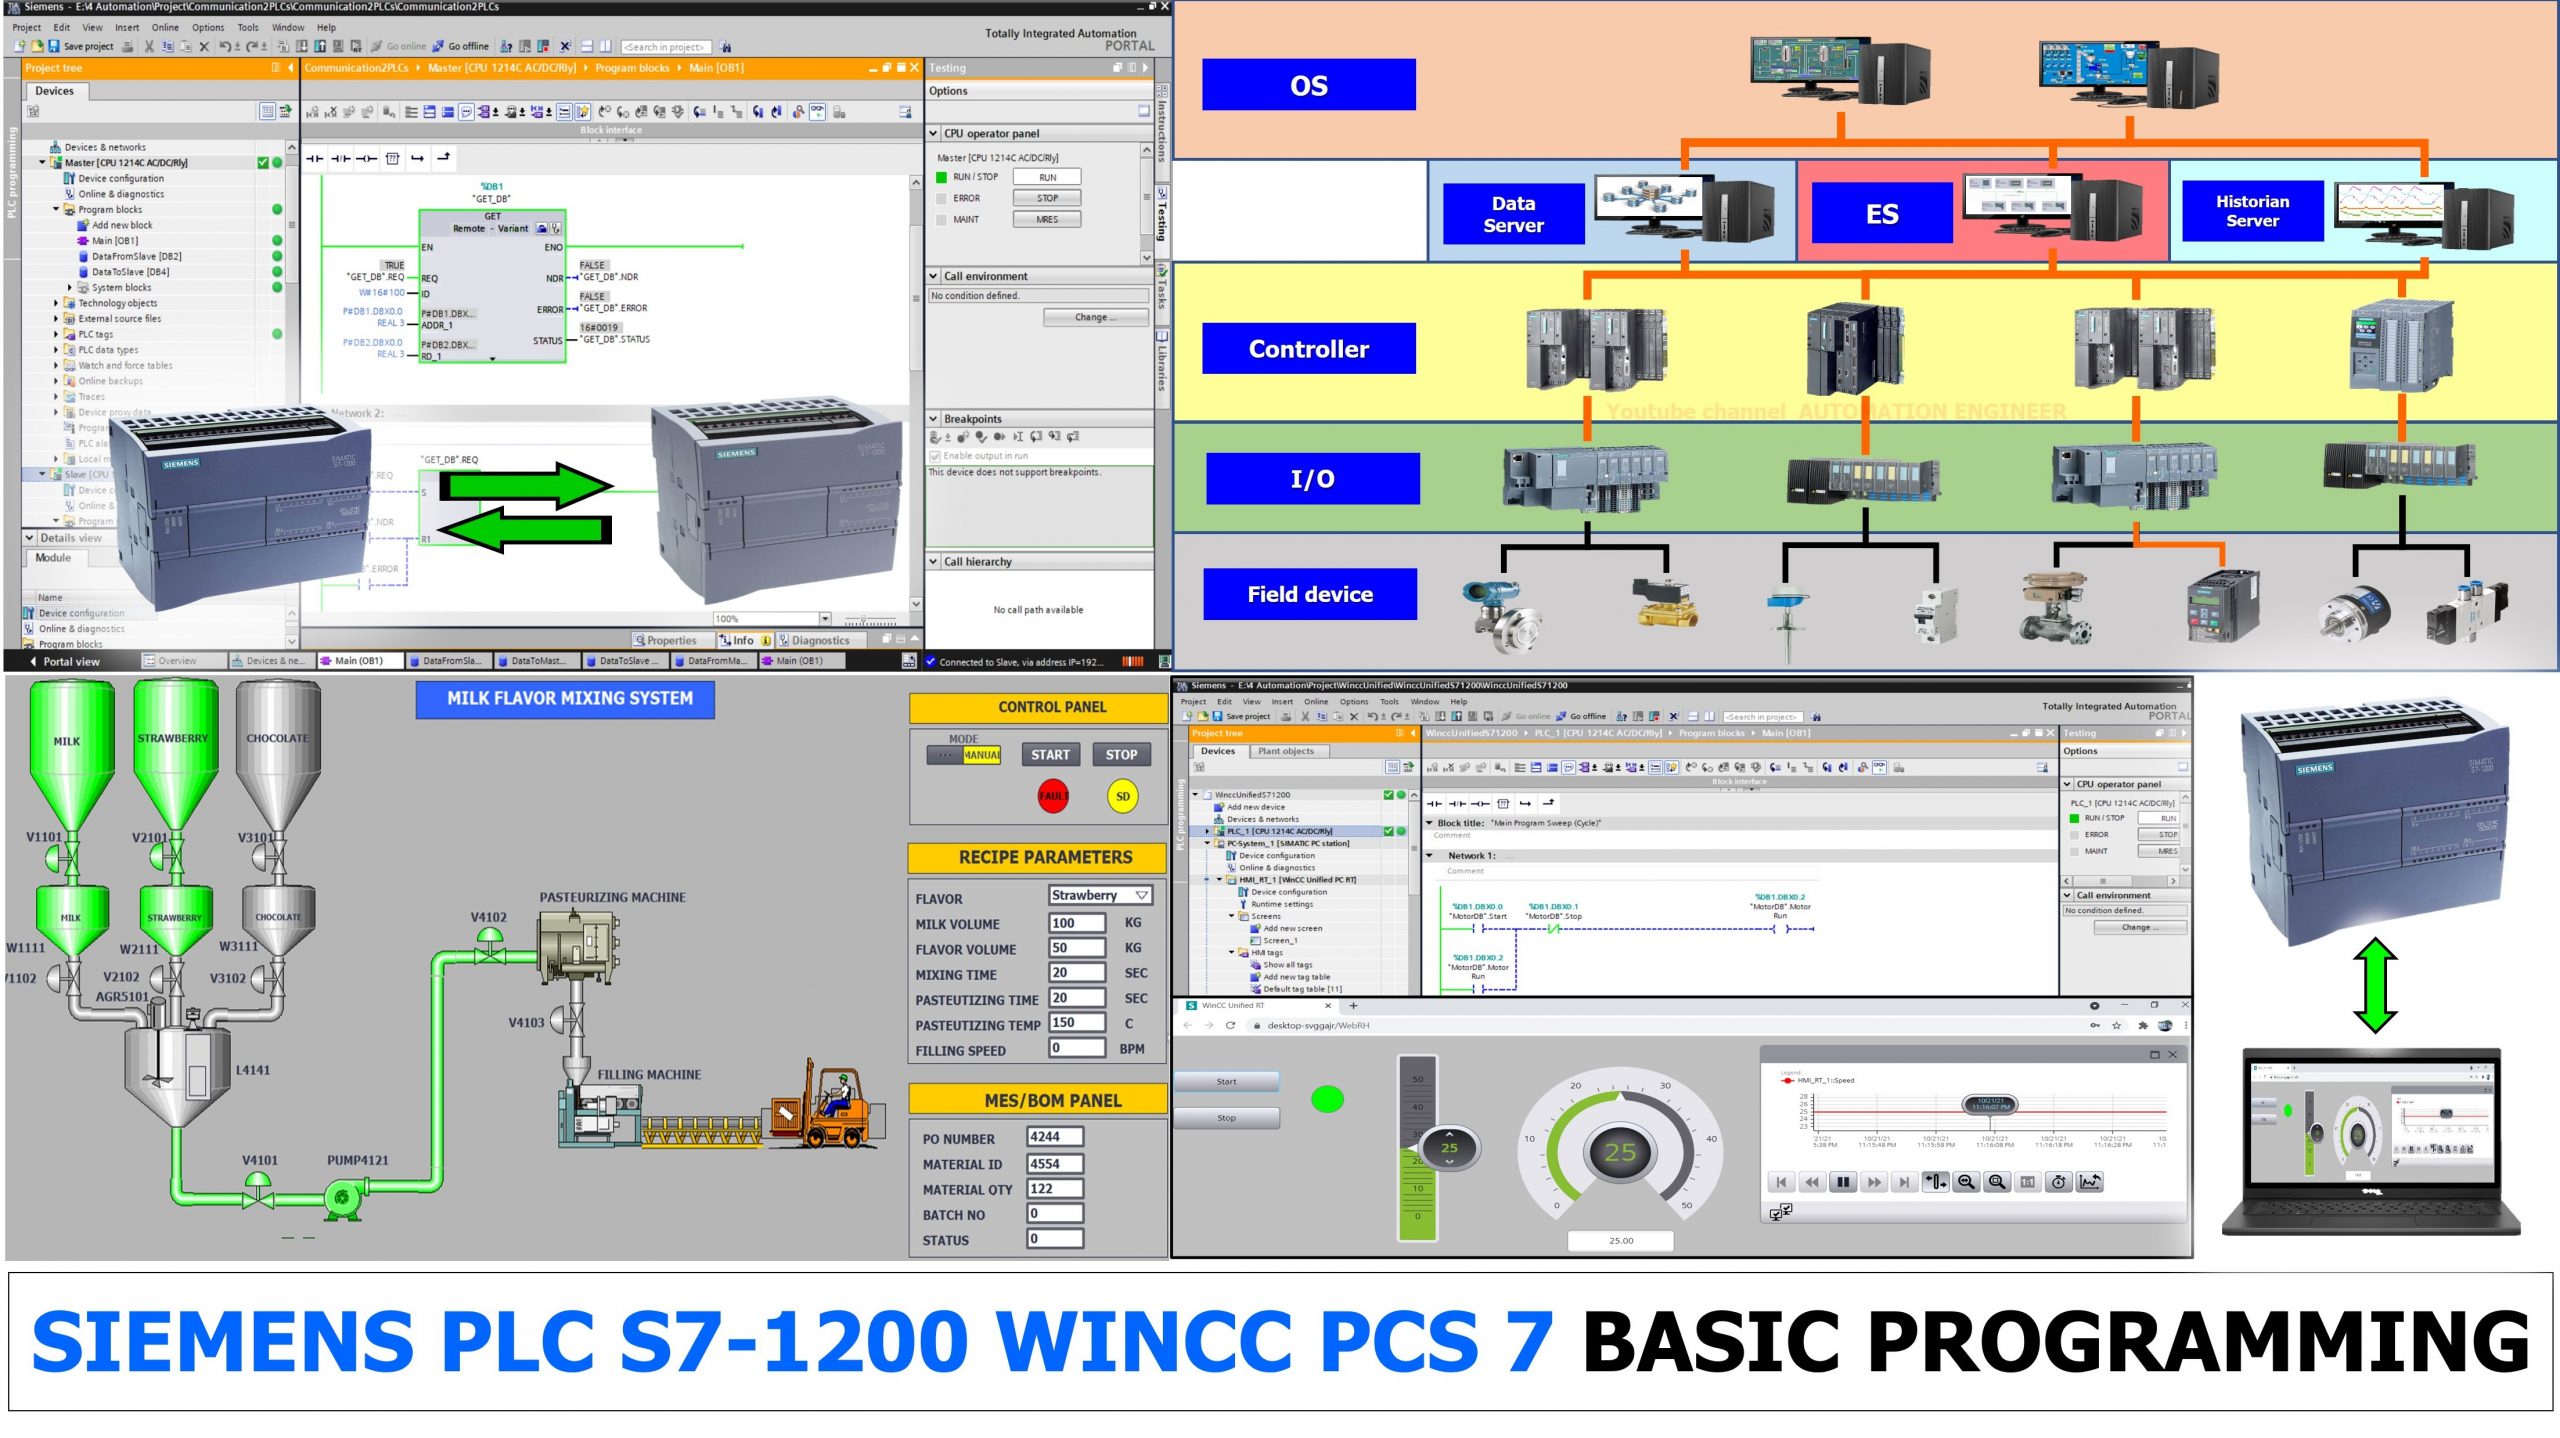This screenshot has width=2560, height=1438.
Task: Select the output coil icon in the favorites bar
Action: pos(368,157)
